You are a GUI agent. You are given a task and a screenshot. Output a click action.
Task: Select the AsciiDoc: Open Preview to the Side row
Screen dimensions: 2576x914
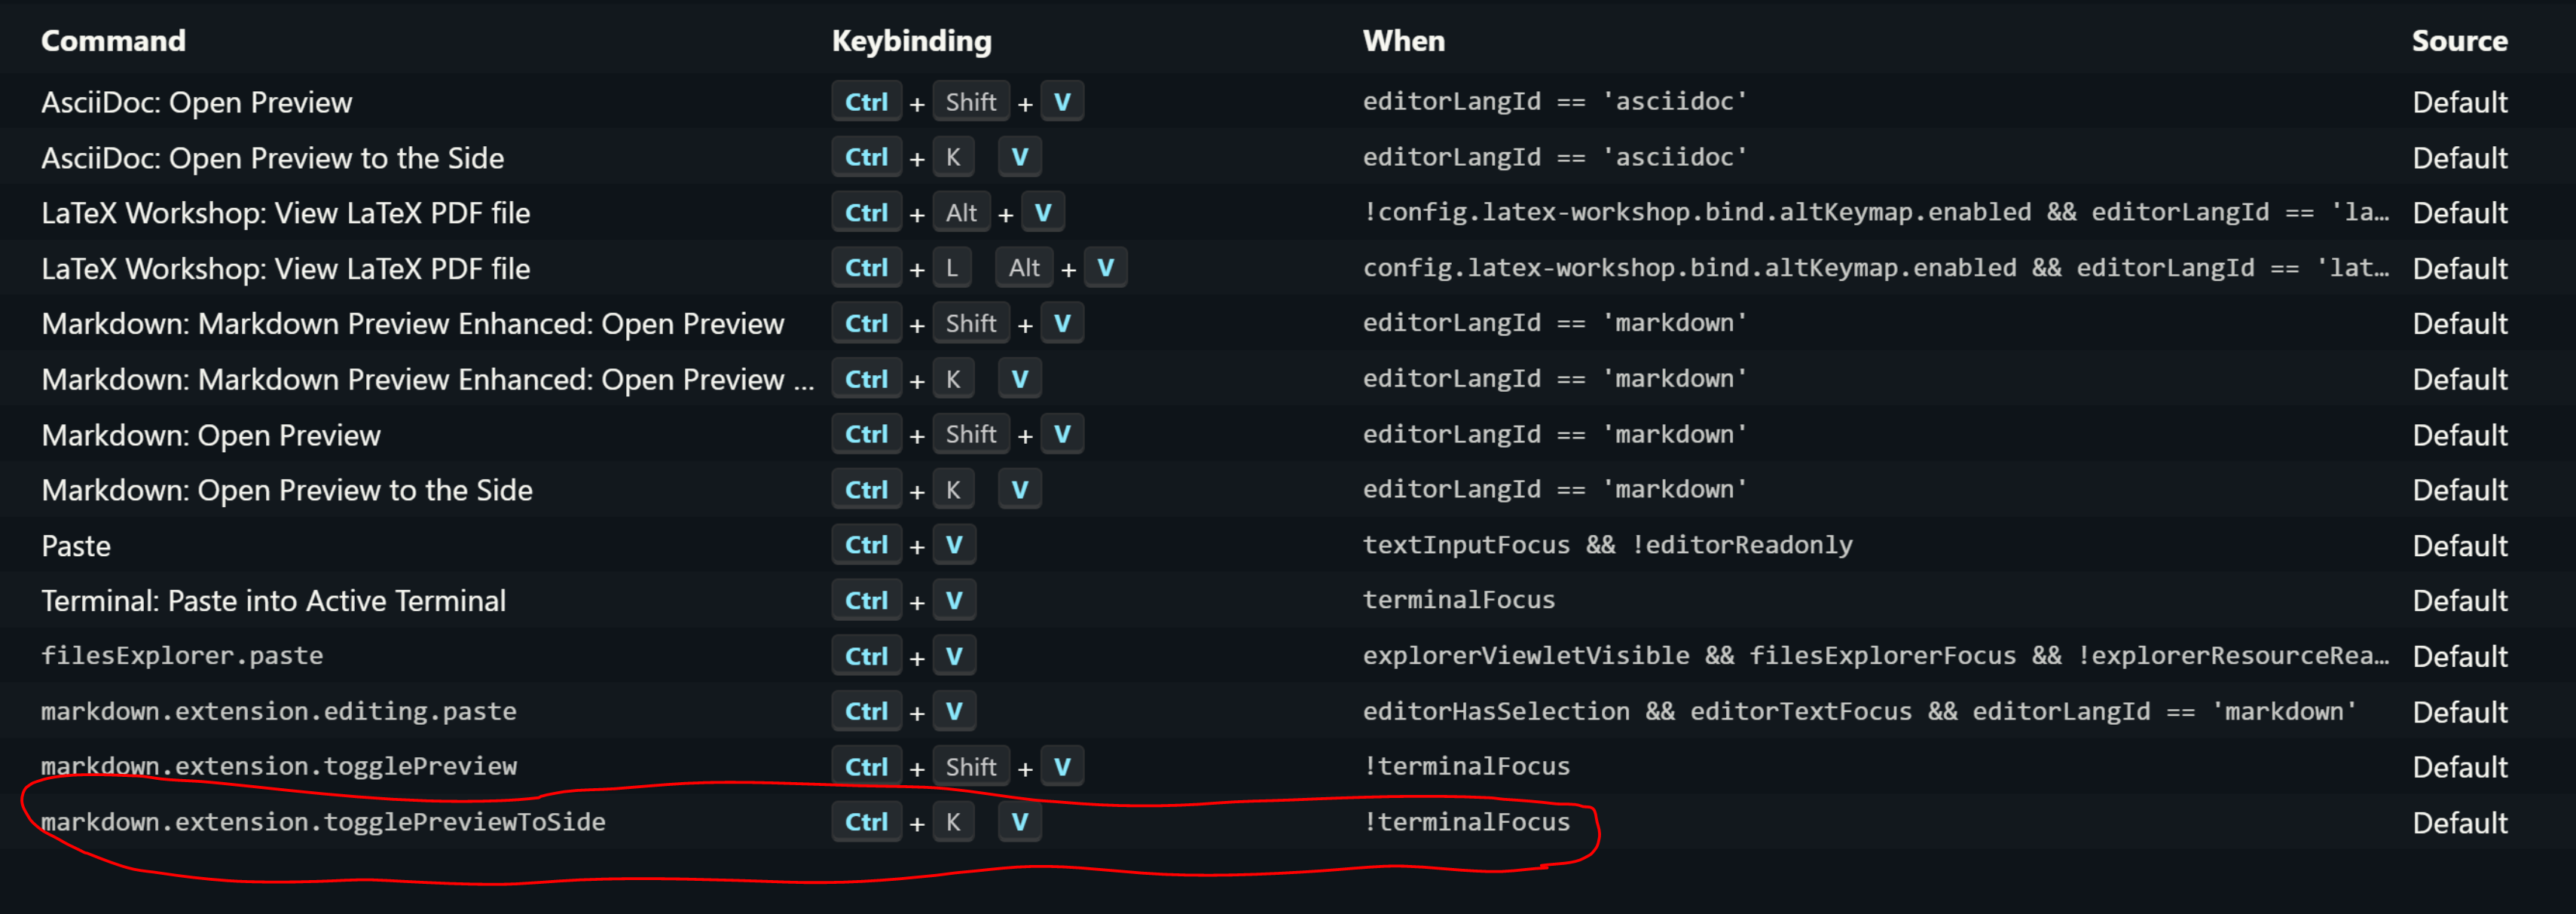coord(272,157)
